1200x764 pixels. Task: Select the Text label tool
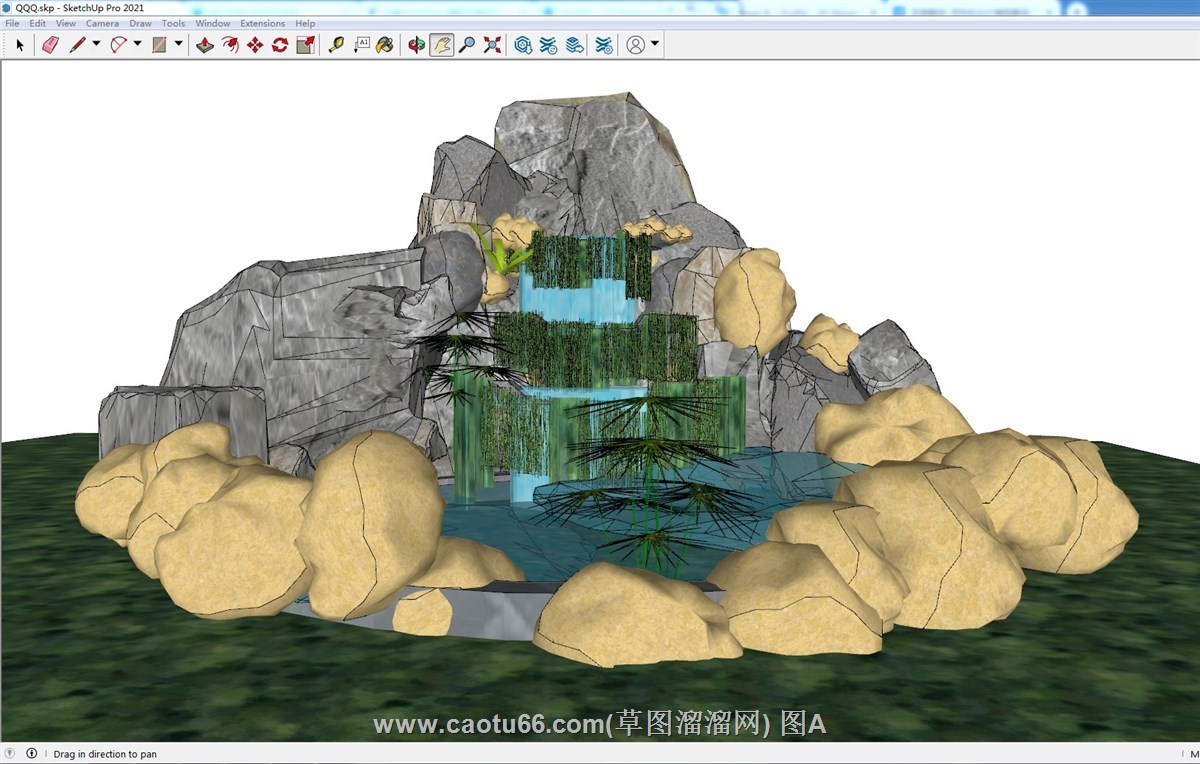(x=362, y=45)
